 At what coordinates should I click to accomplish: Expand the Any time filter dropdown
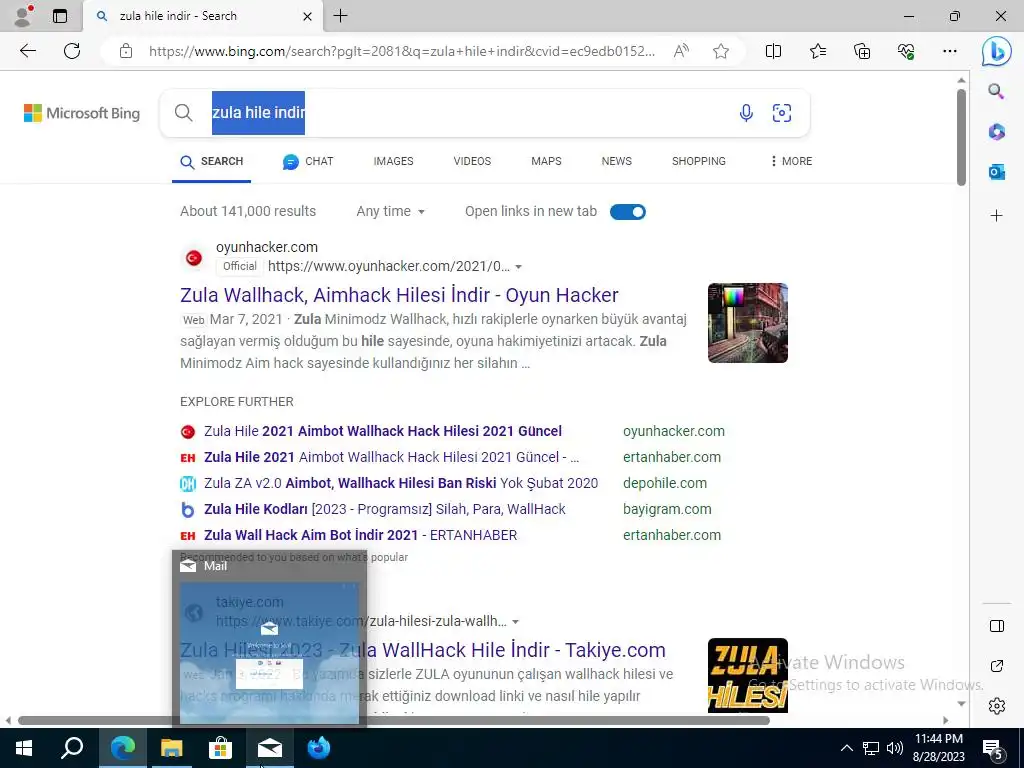tap(391, 212)
